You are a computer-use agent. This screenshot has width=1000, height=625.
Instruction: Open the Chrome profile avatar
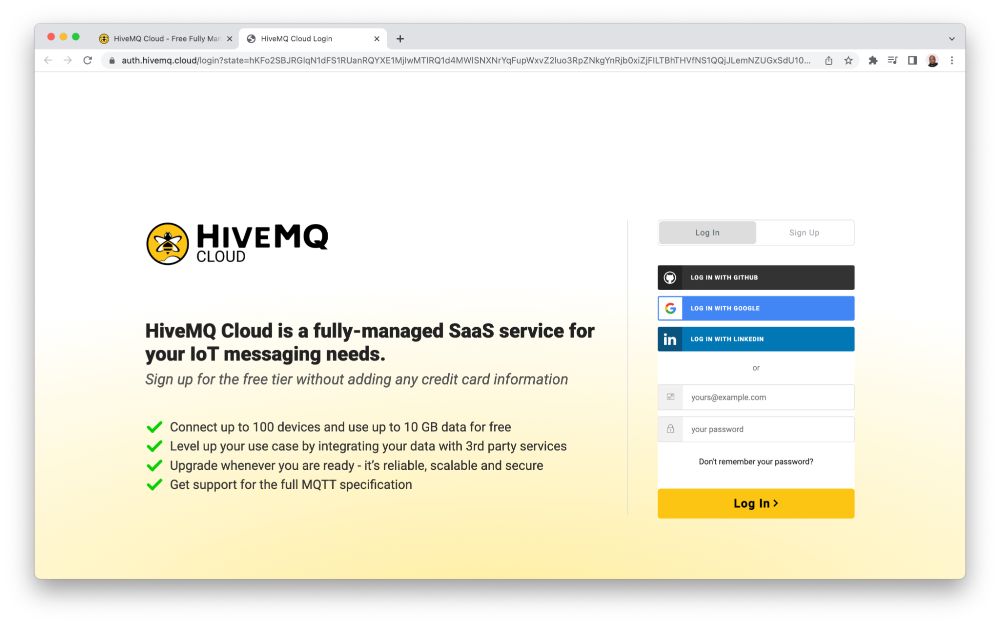point(932,61)
